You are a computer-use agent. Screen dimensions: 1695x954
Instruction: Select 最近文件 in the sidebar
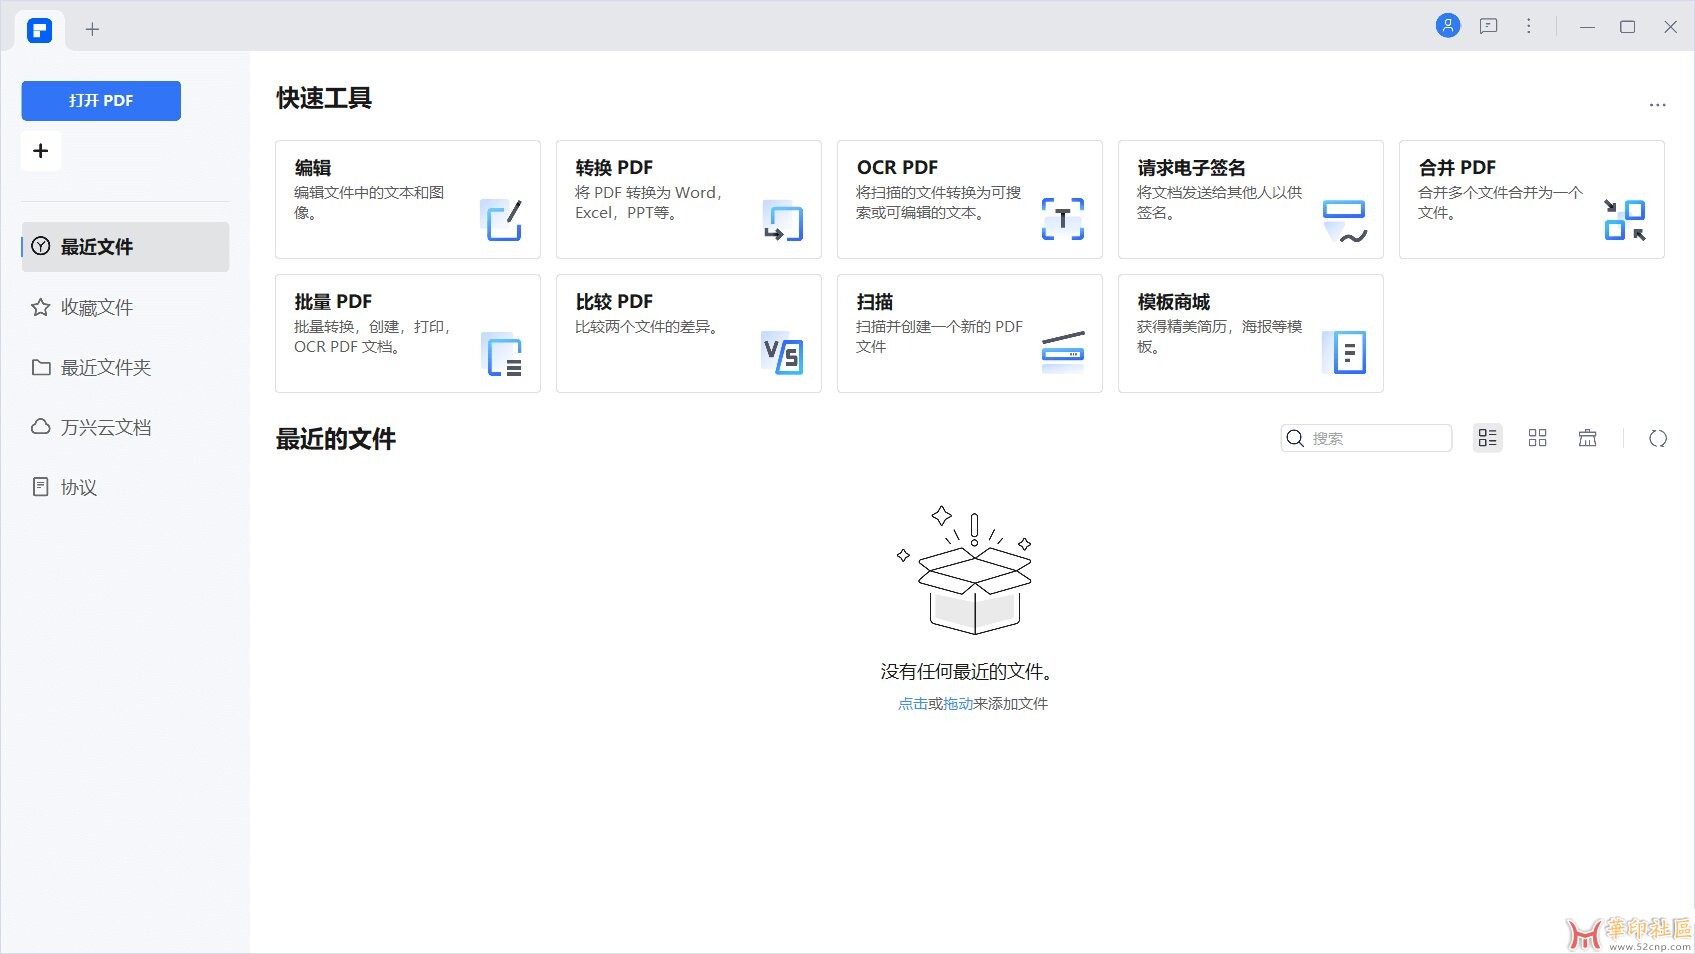[x=125, y=247]
